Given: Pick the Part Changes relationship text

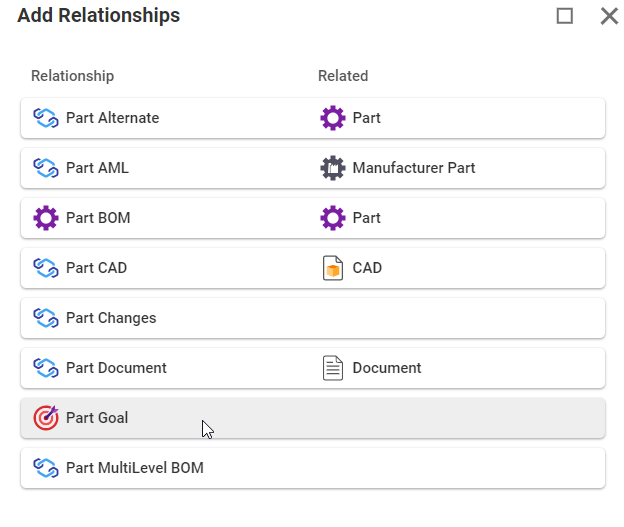Looking at the screenshot, I should [x=111, y=318].
